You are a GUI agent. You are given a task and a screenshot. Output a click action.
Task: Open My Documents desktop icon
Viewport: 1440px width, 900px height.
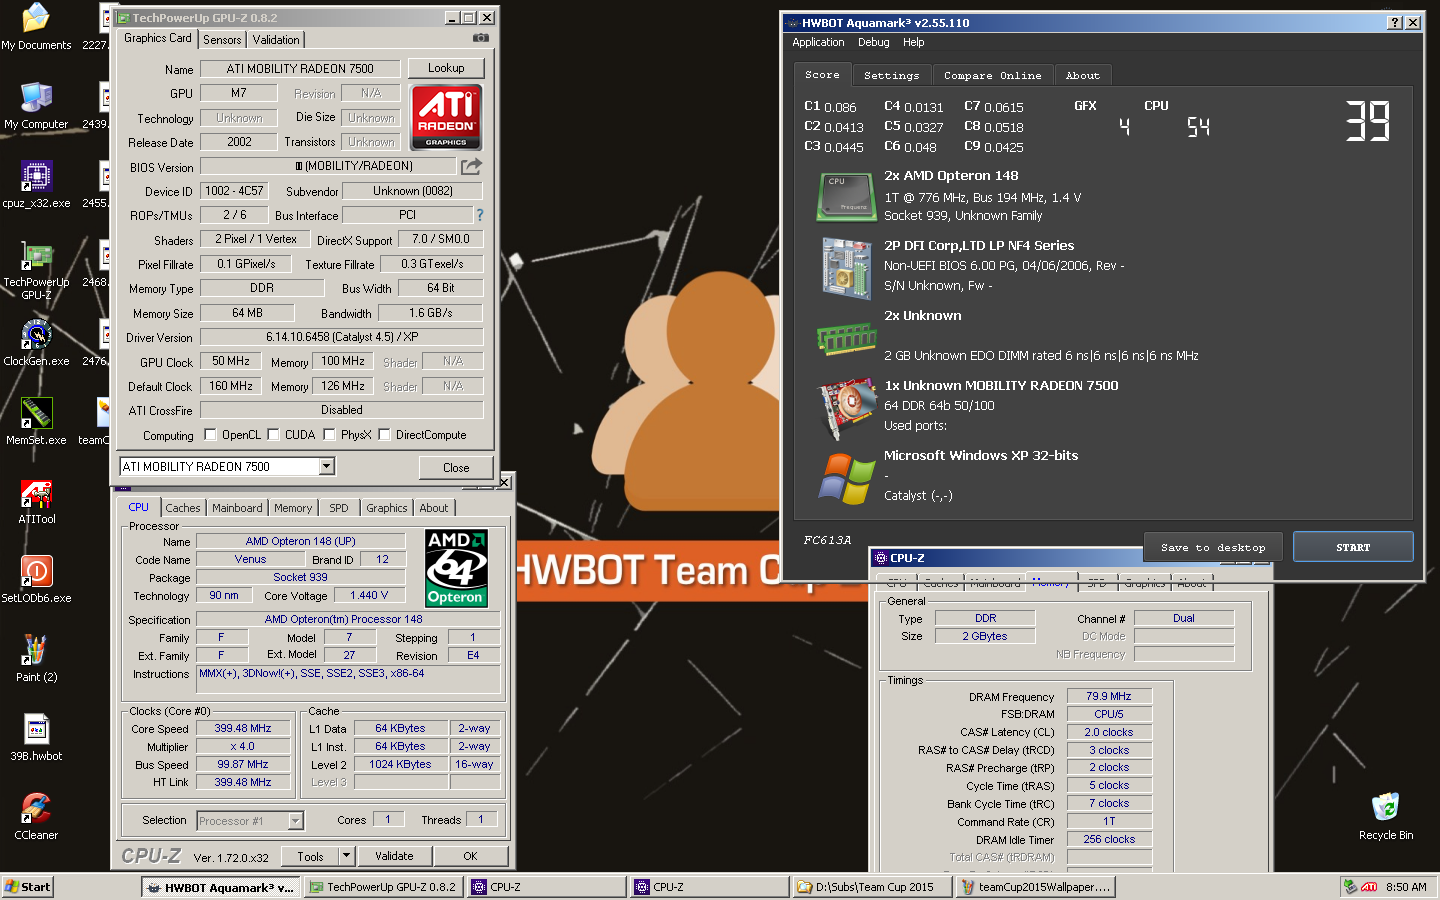36,27
